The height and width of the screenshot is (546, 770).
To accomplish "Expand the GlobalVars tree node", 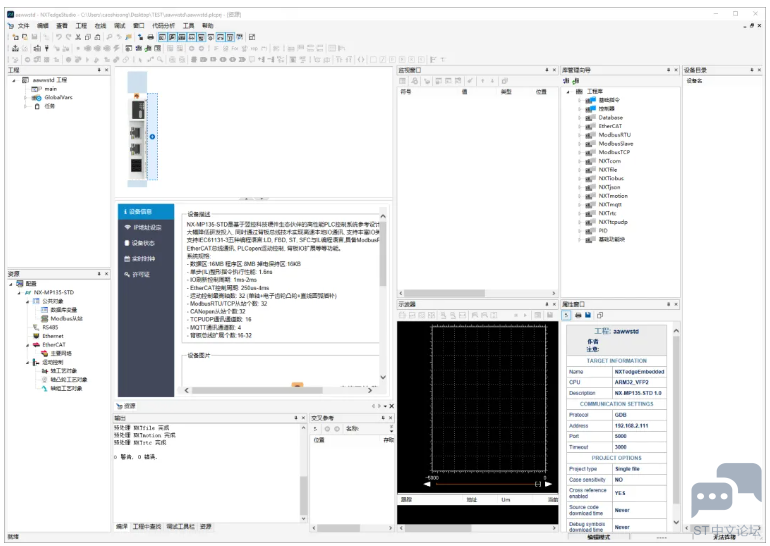I will [x=26, y=98].
